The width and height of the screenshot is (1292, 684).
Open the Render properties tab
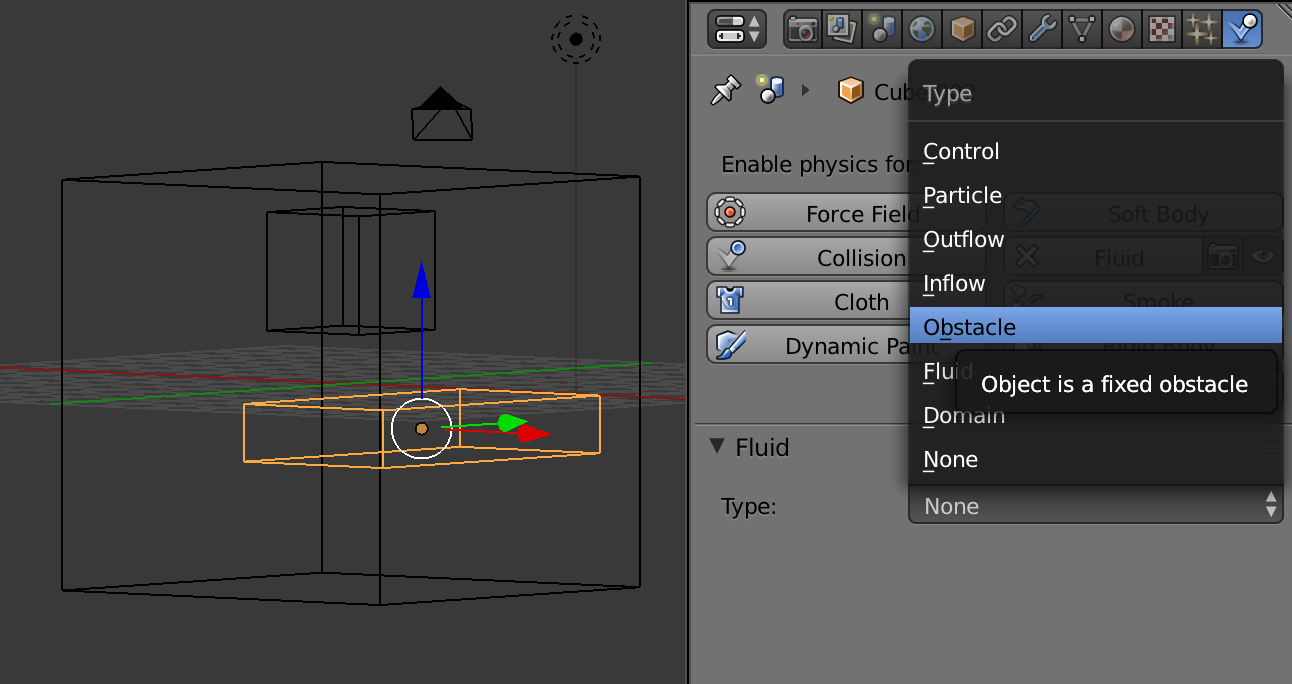point(802,29)
